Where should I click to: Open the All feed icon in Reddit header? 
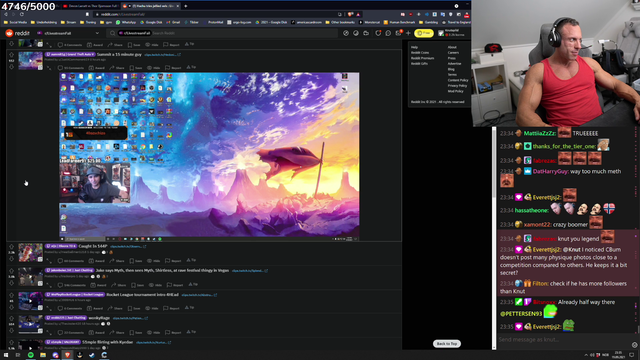click(356, 33)
